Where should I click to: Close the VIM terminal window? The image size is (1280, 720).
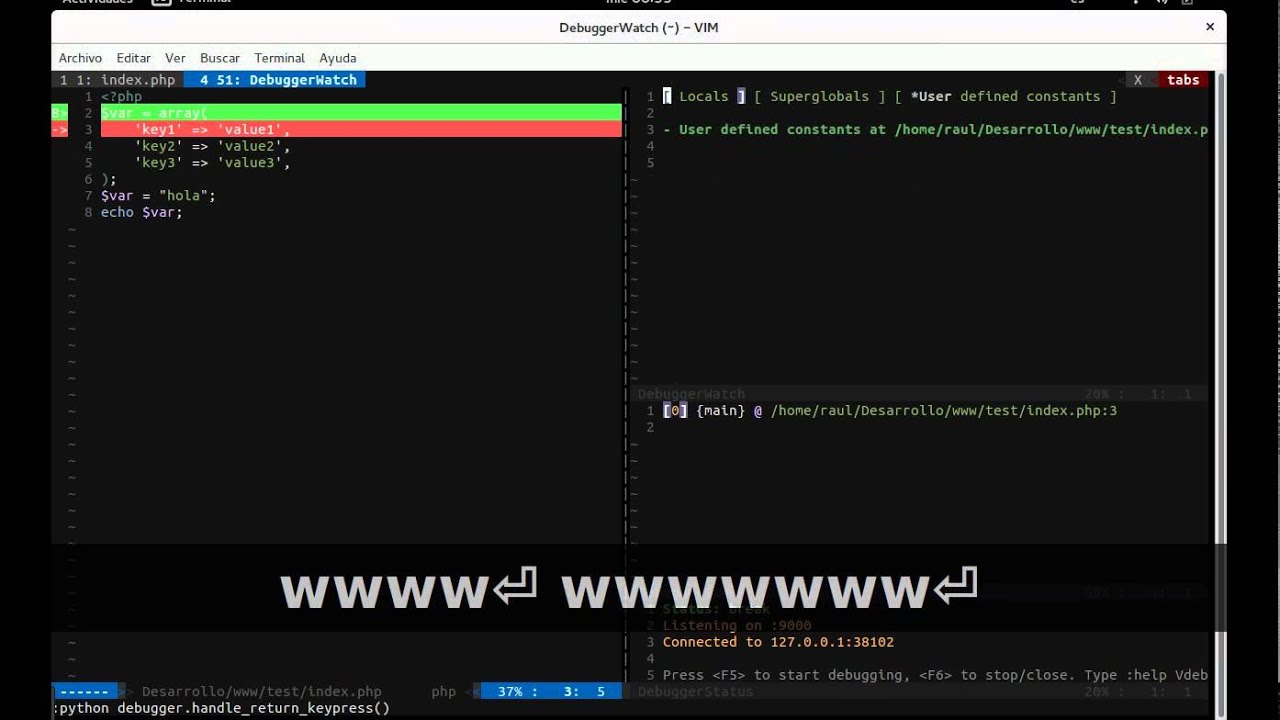(1210, 27)
